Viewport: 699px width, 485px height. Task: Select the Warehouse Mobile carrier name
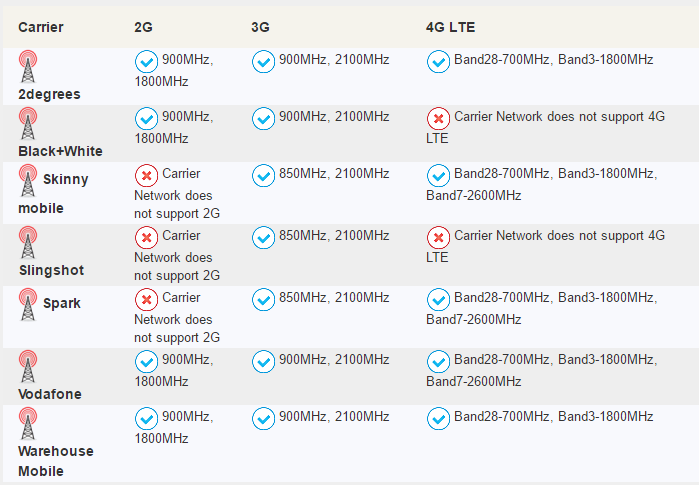pos(56,461)
